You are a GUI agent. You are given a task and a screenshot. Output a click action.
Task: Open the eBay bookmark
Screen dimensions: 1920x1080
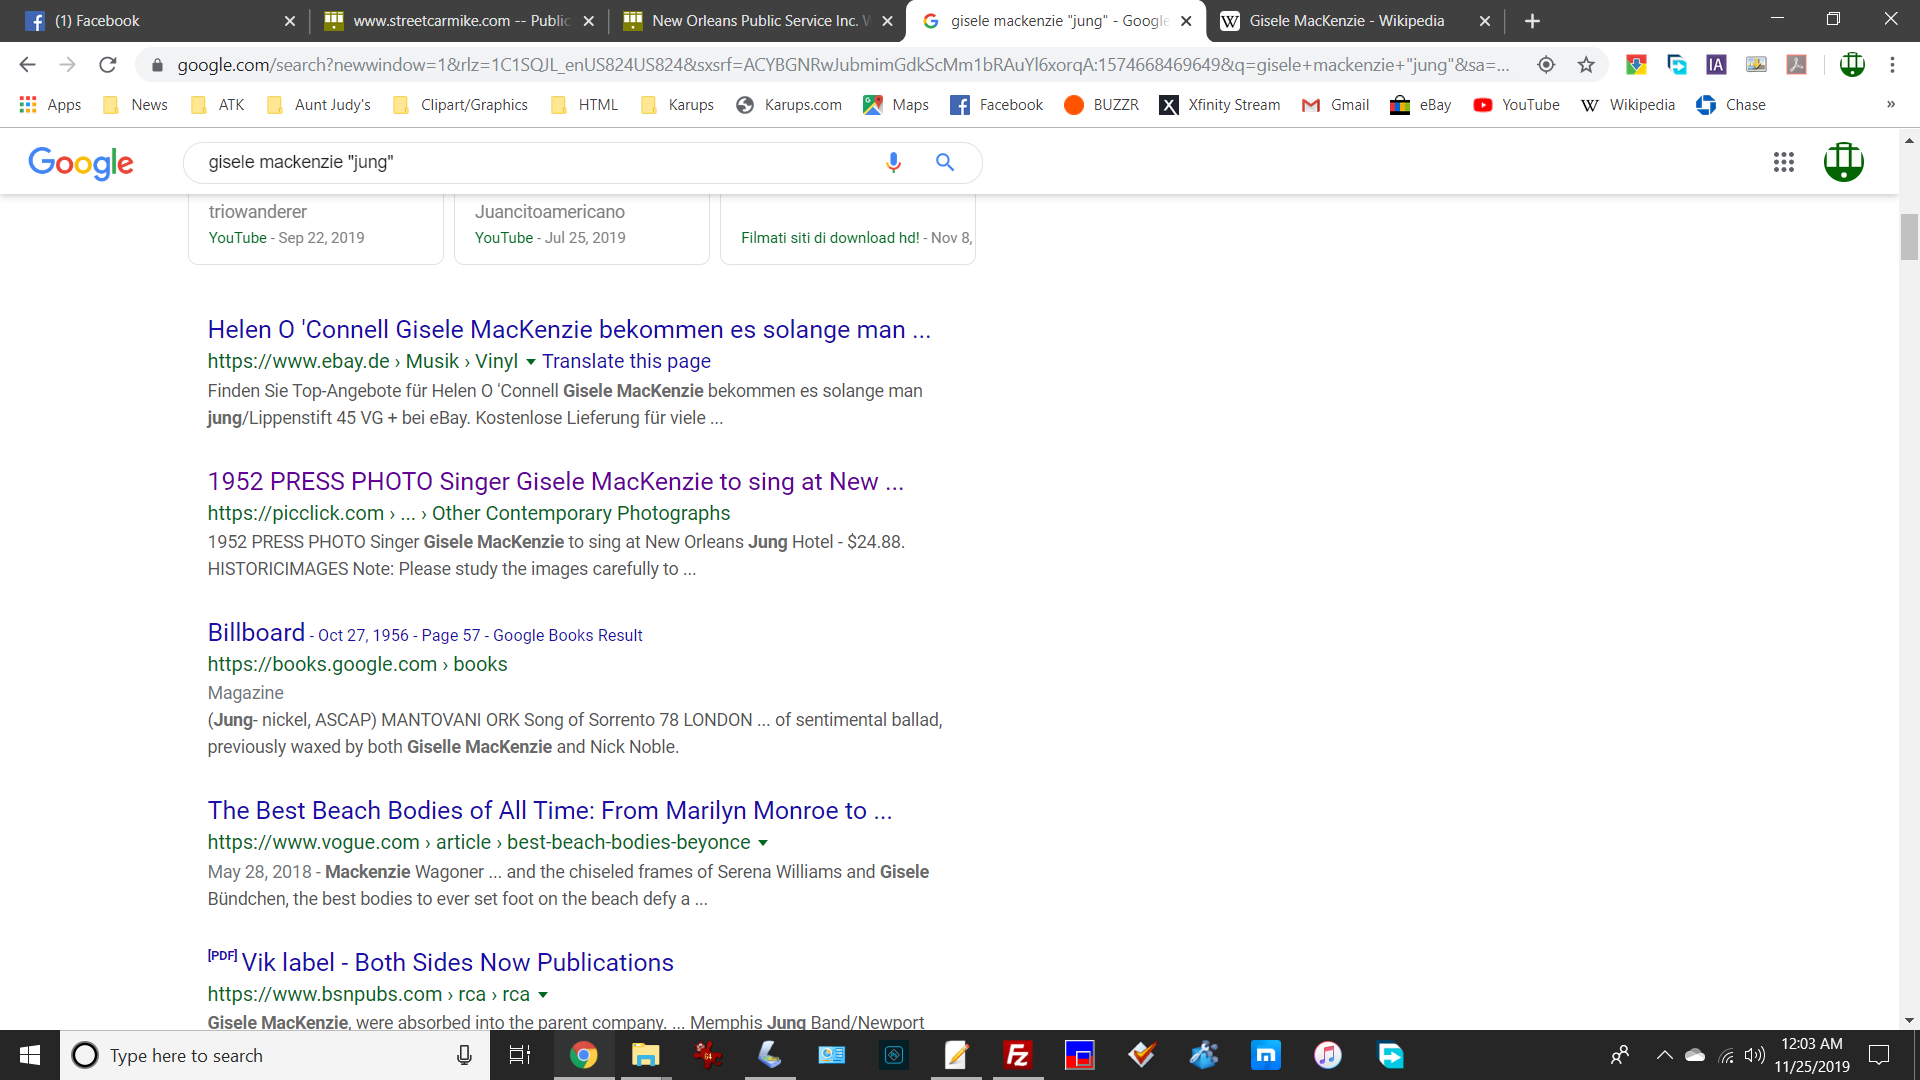pyautogui.click(x=1421, y=105)
